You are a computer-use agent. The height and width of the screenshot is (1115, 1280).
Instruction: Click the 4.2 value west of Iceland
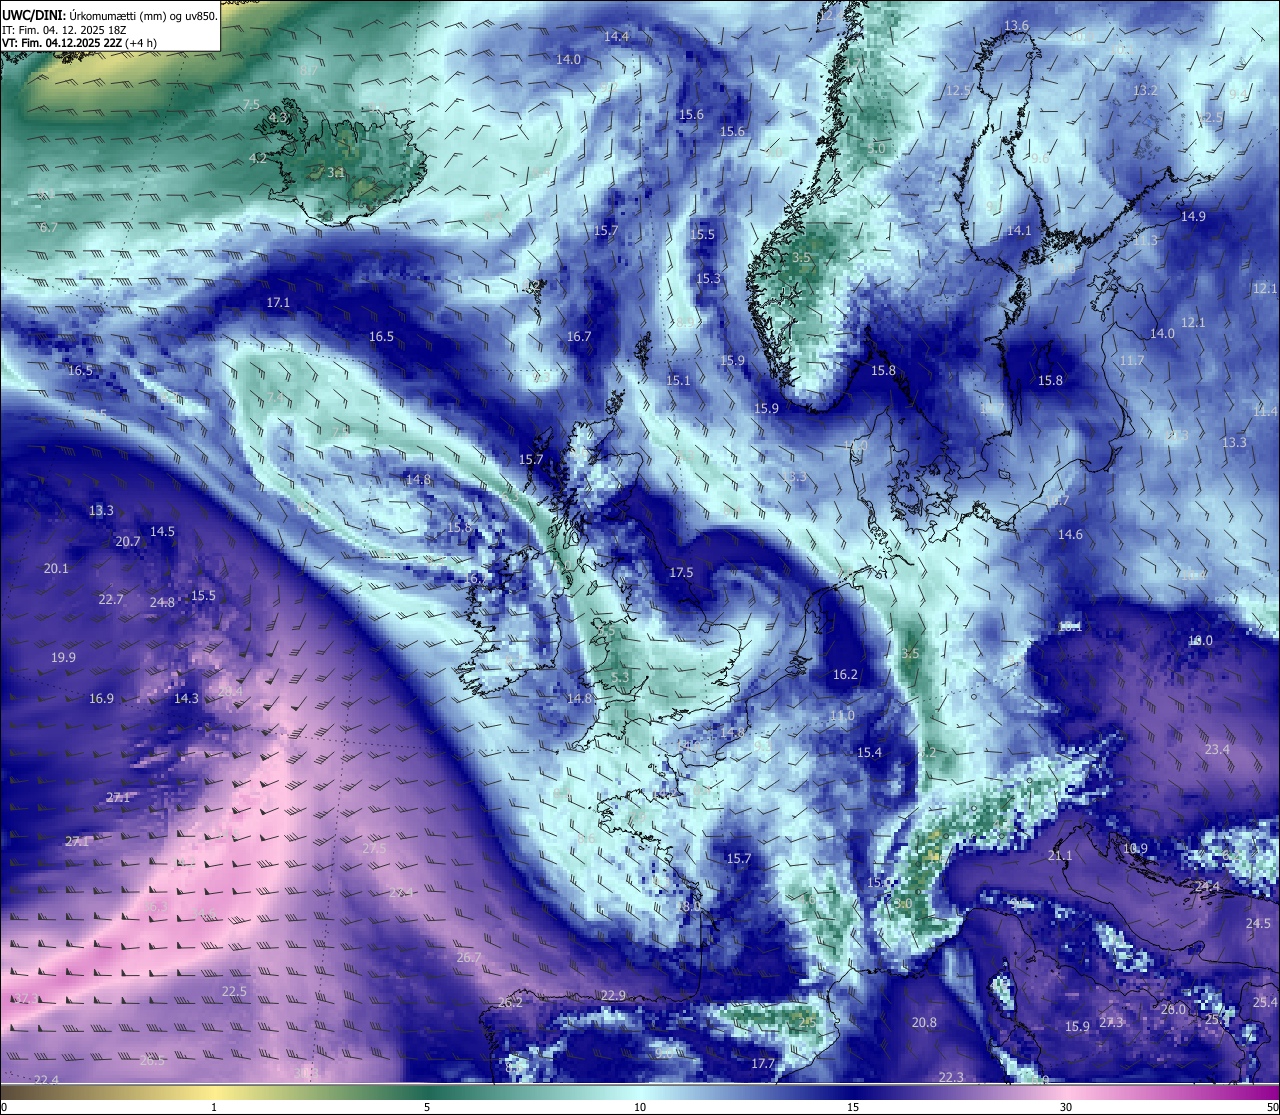[258, 159]
